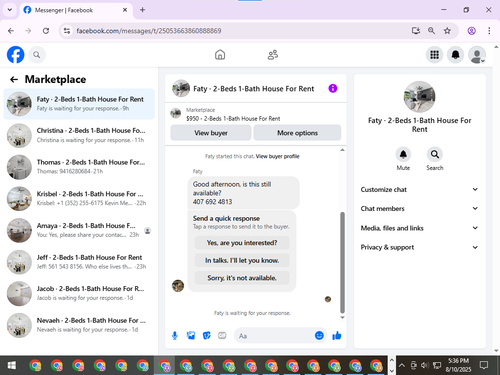Go back from the Marketplace list
Screen dimensions: 500x375
tap(14, 79)
